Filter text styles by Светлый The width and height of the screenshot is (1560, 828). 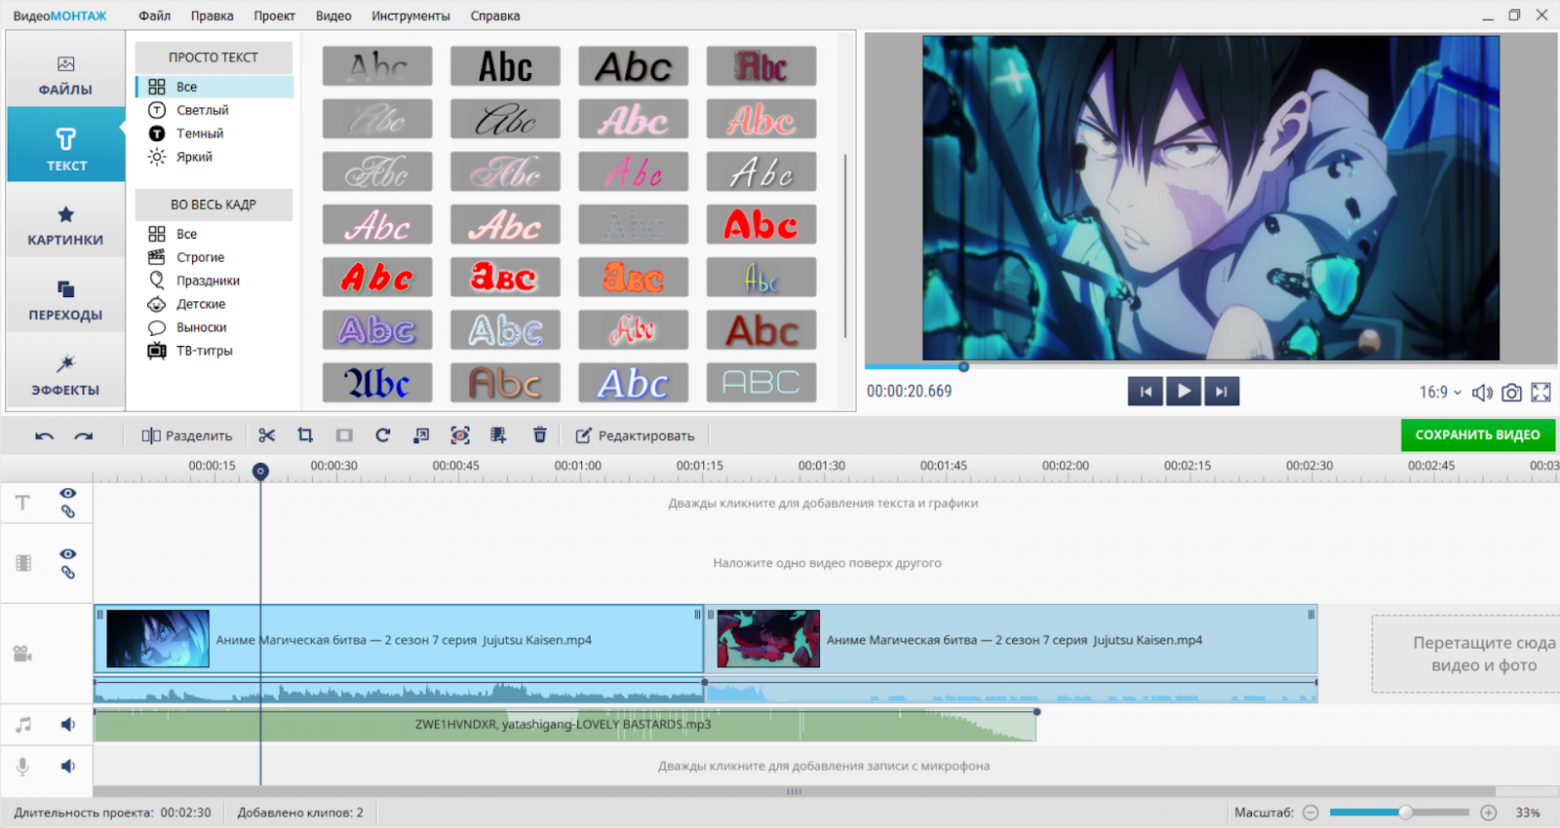(202, 110)
